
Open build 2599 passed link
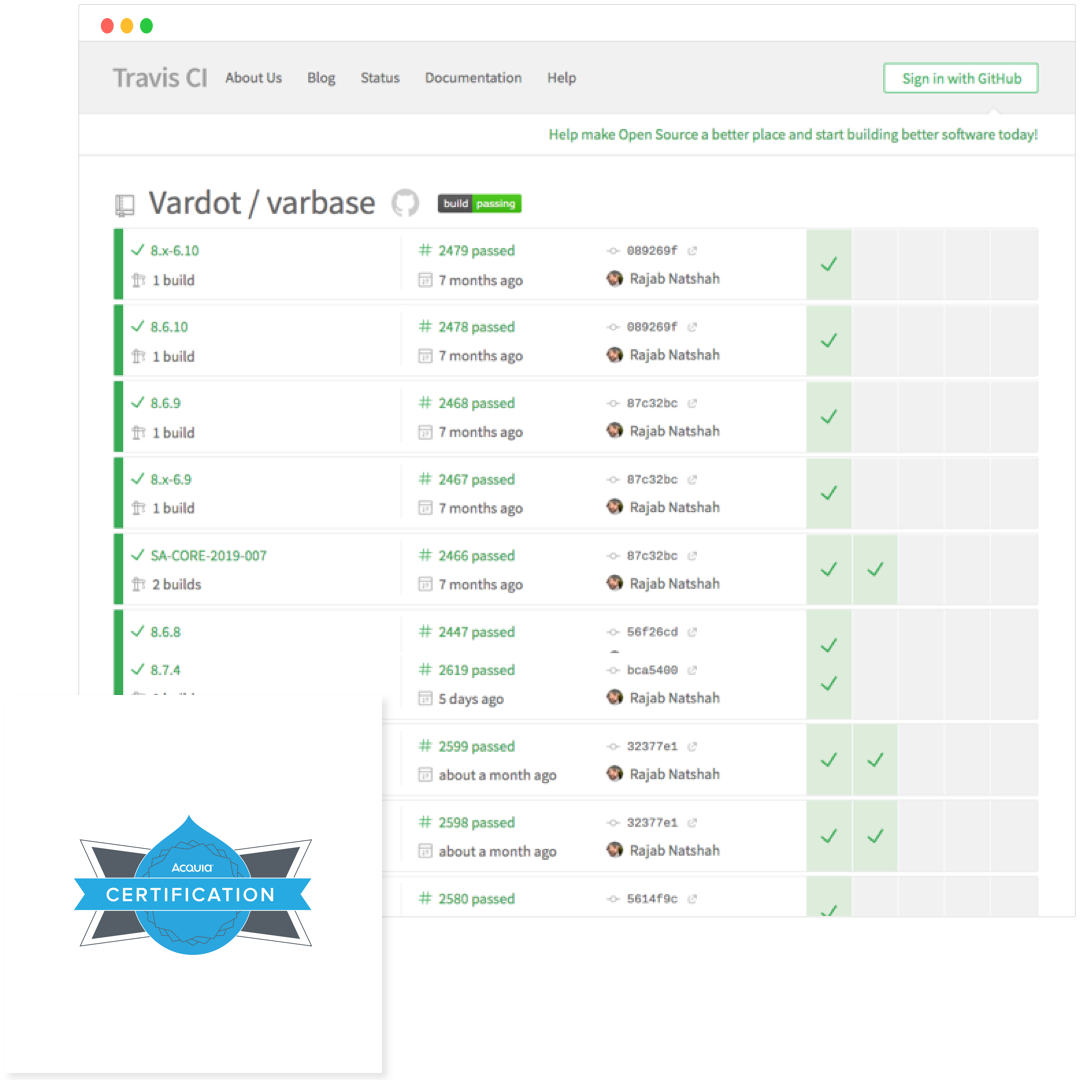pos(476,747)
